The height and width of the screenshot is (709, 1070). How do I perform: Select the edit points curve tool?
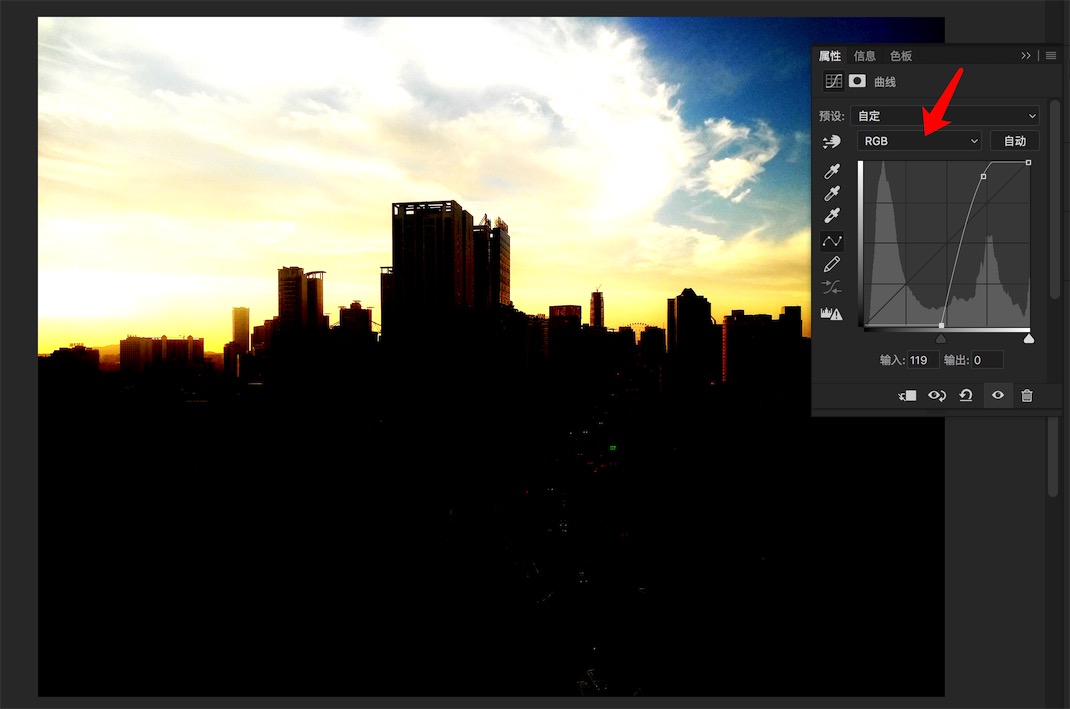[x=832, y=241]
